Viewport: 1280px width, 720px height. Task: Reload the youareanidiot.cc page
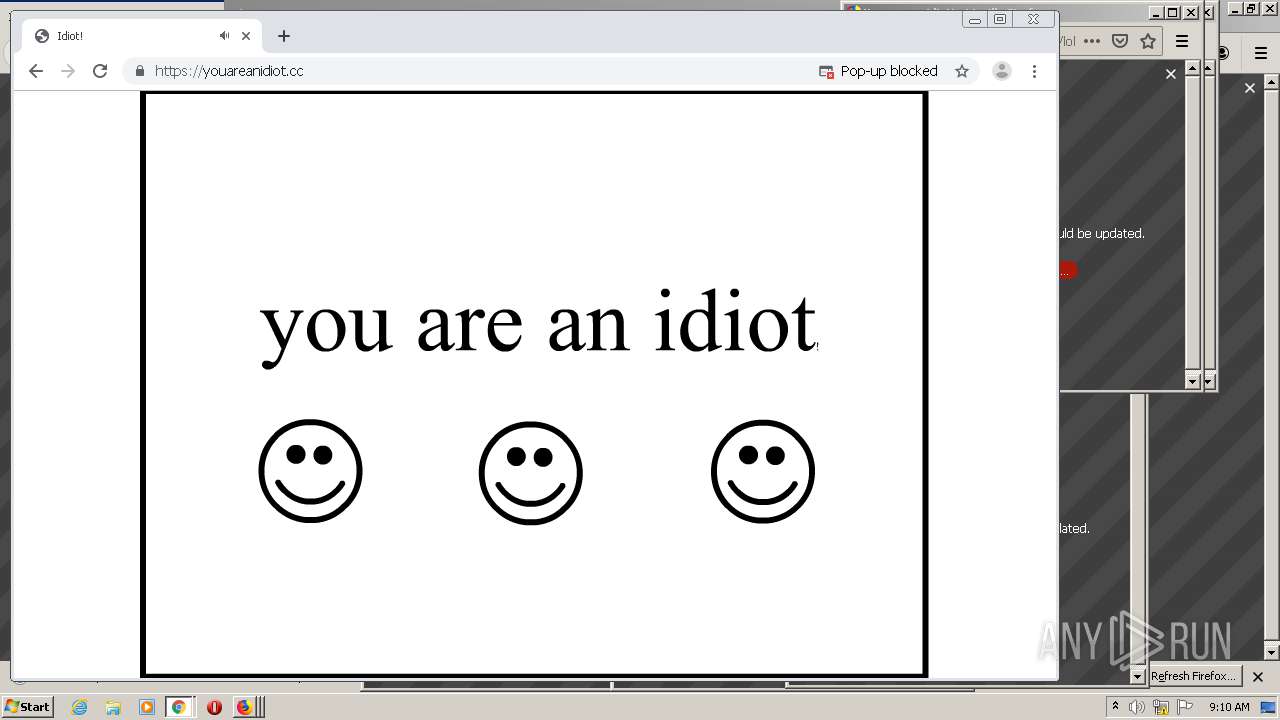tap(100, 71)
